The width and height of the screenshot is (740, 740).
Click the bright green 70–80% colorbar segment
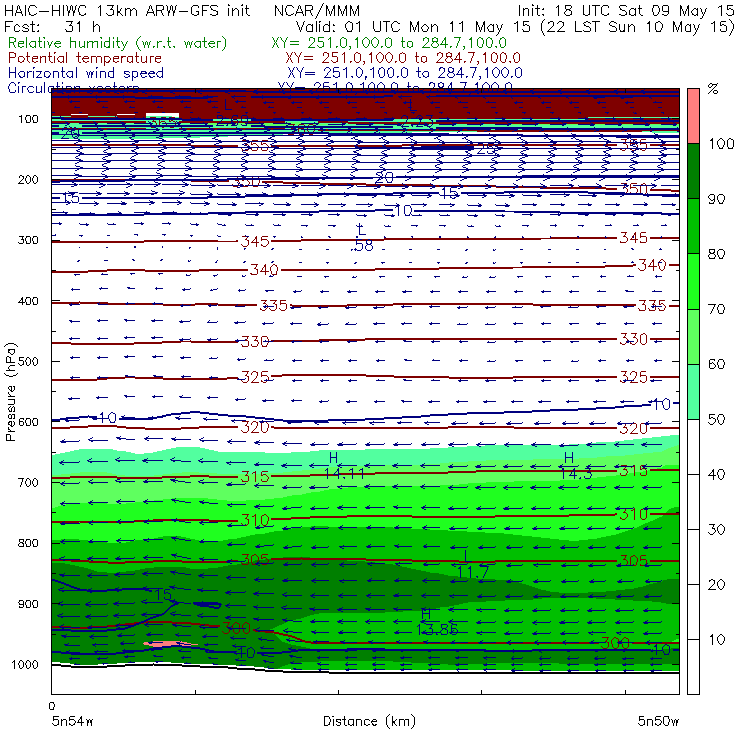[x=693, y=281]
